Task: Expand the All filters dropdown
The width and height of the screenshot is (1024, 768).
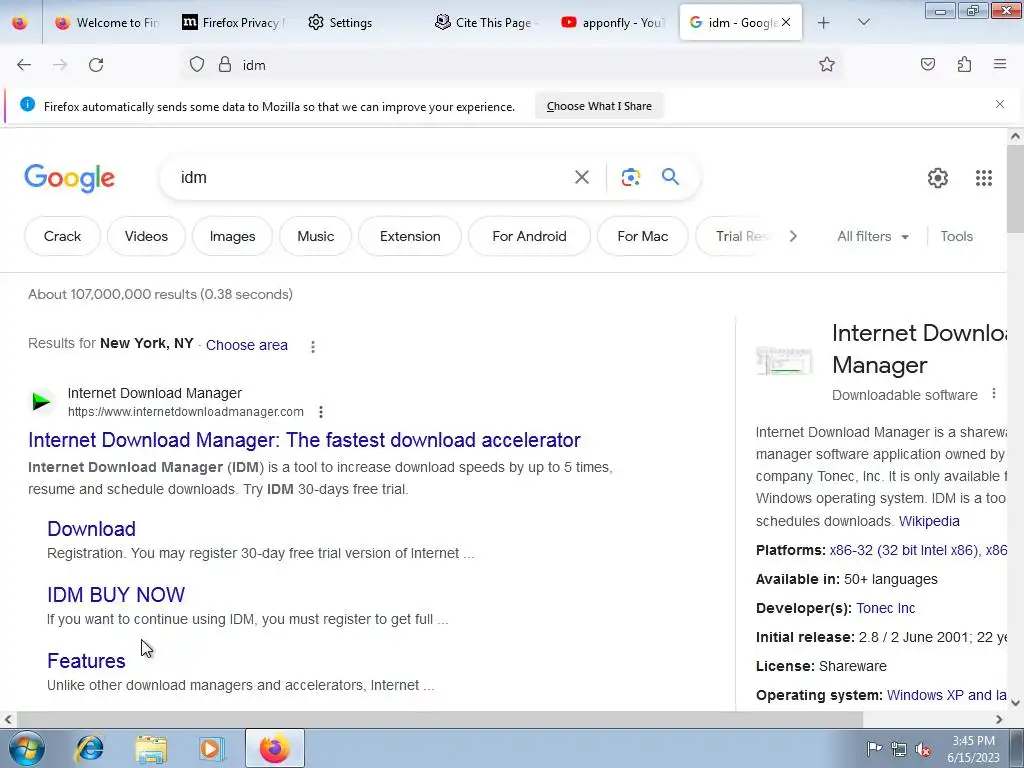Action: (x=872, y=236)
